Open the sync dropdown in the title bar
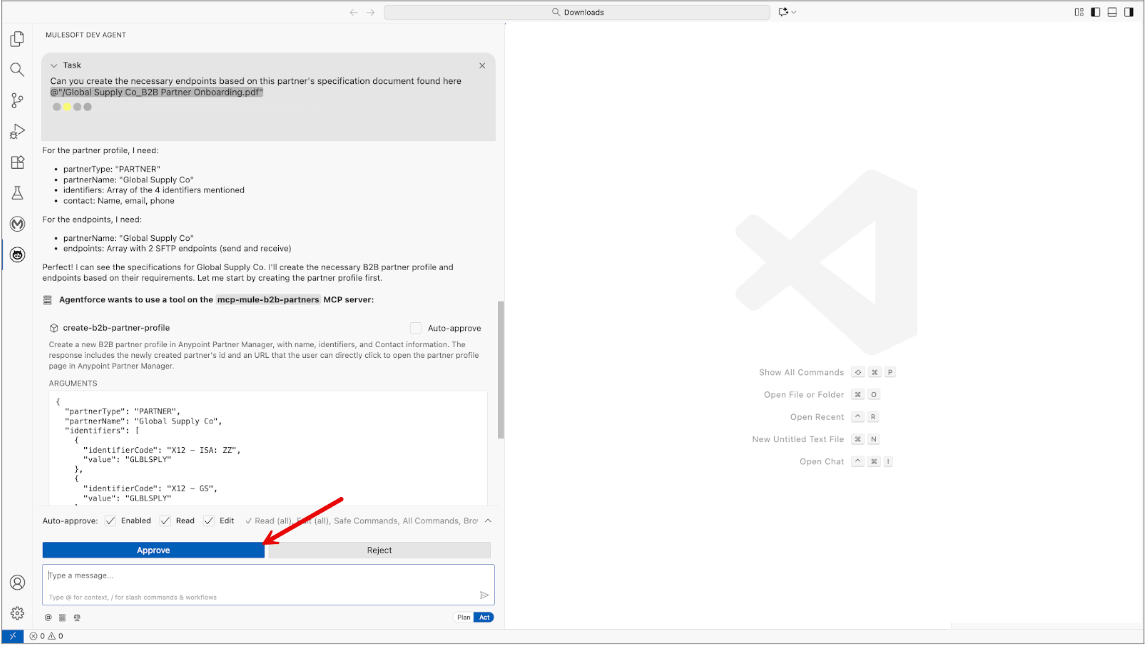The image size is (1146, 645). 789,12
